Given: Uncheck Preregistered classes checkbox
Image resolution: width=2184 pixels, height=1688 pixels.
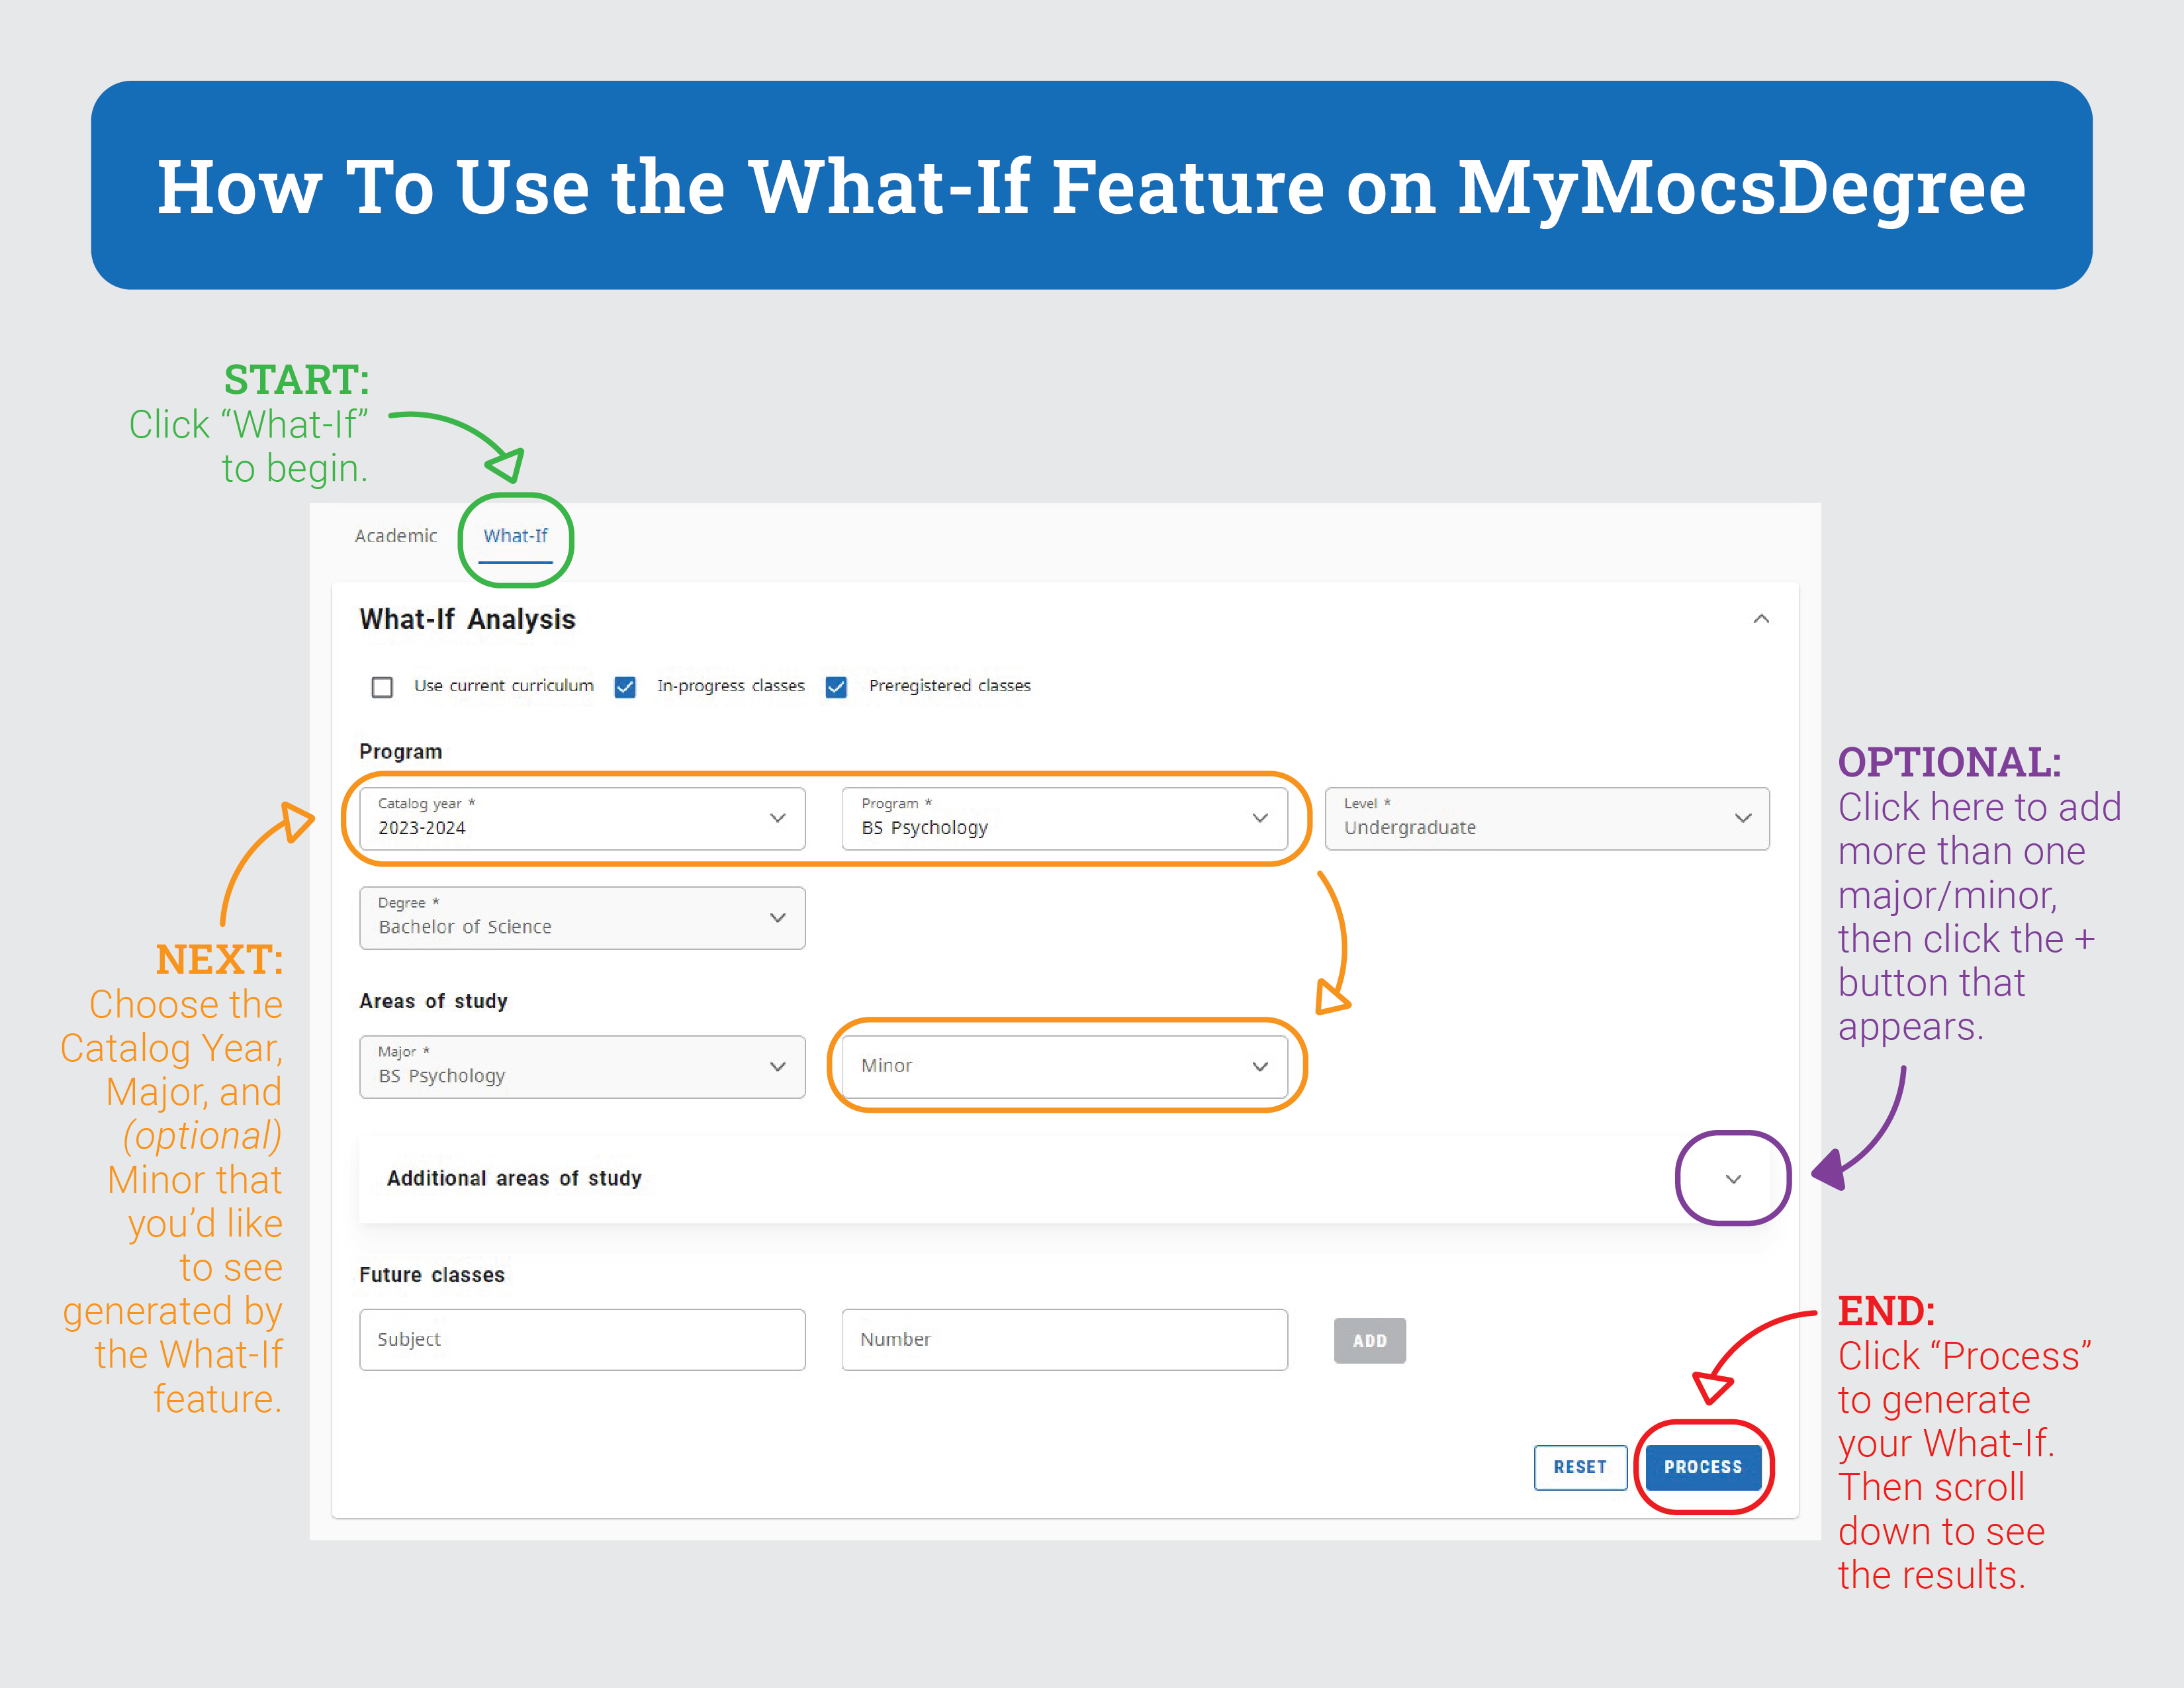Looking at the screenshot, I should [836, 687].
